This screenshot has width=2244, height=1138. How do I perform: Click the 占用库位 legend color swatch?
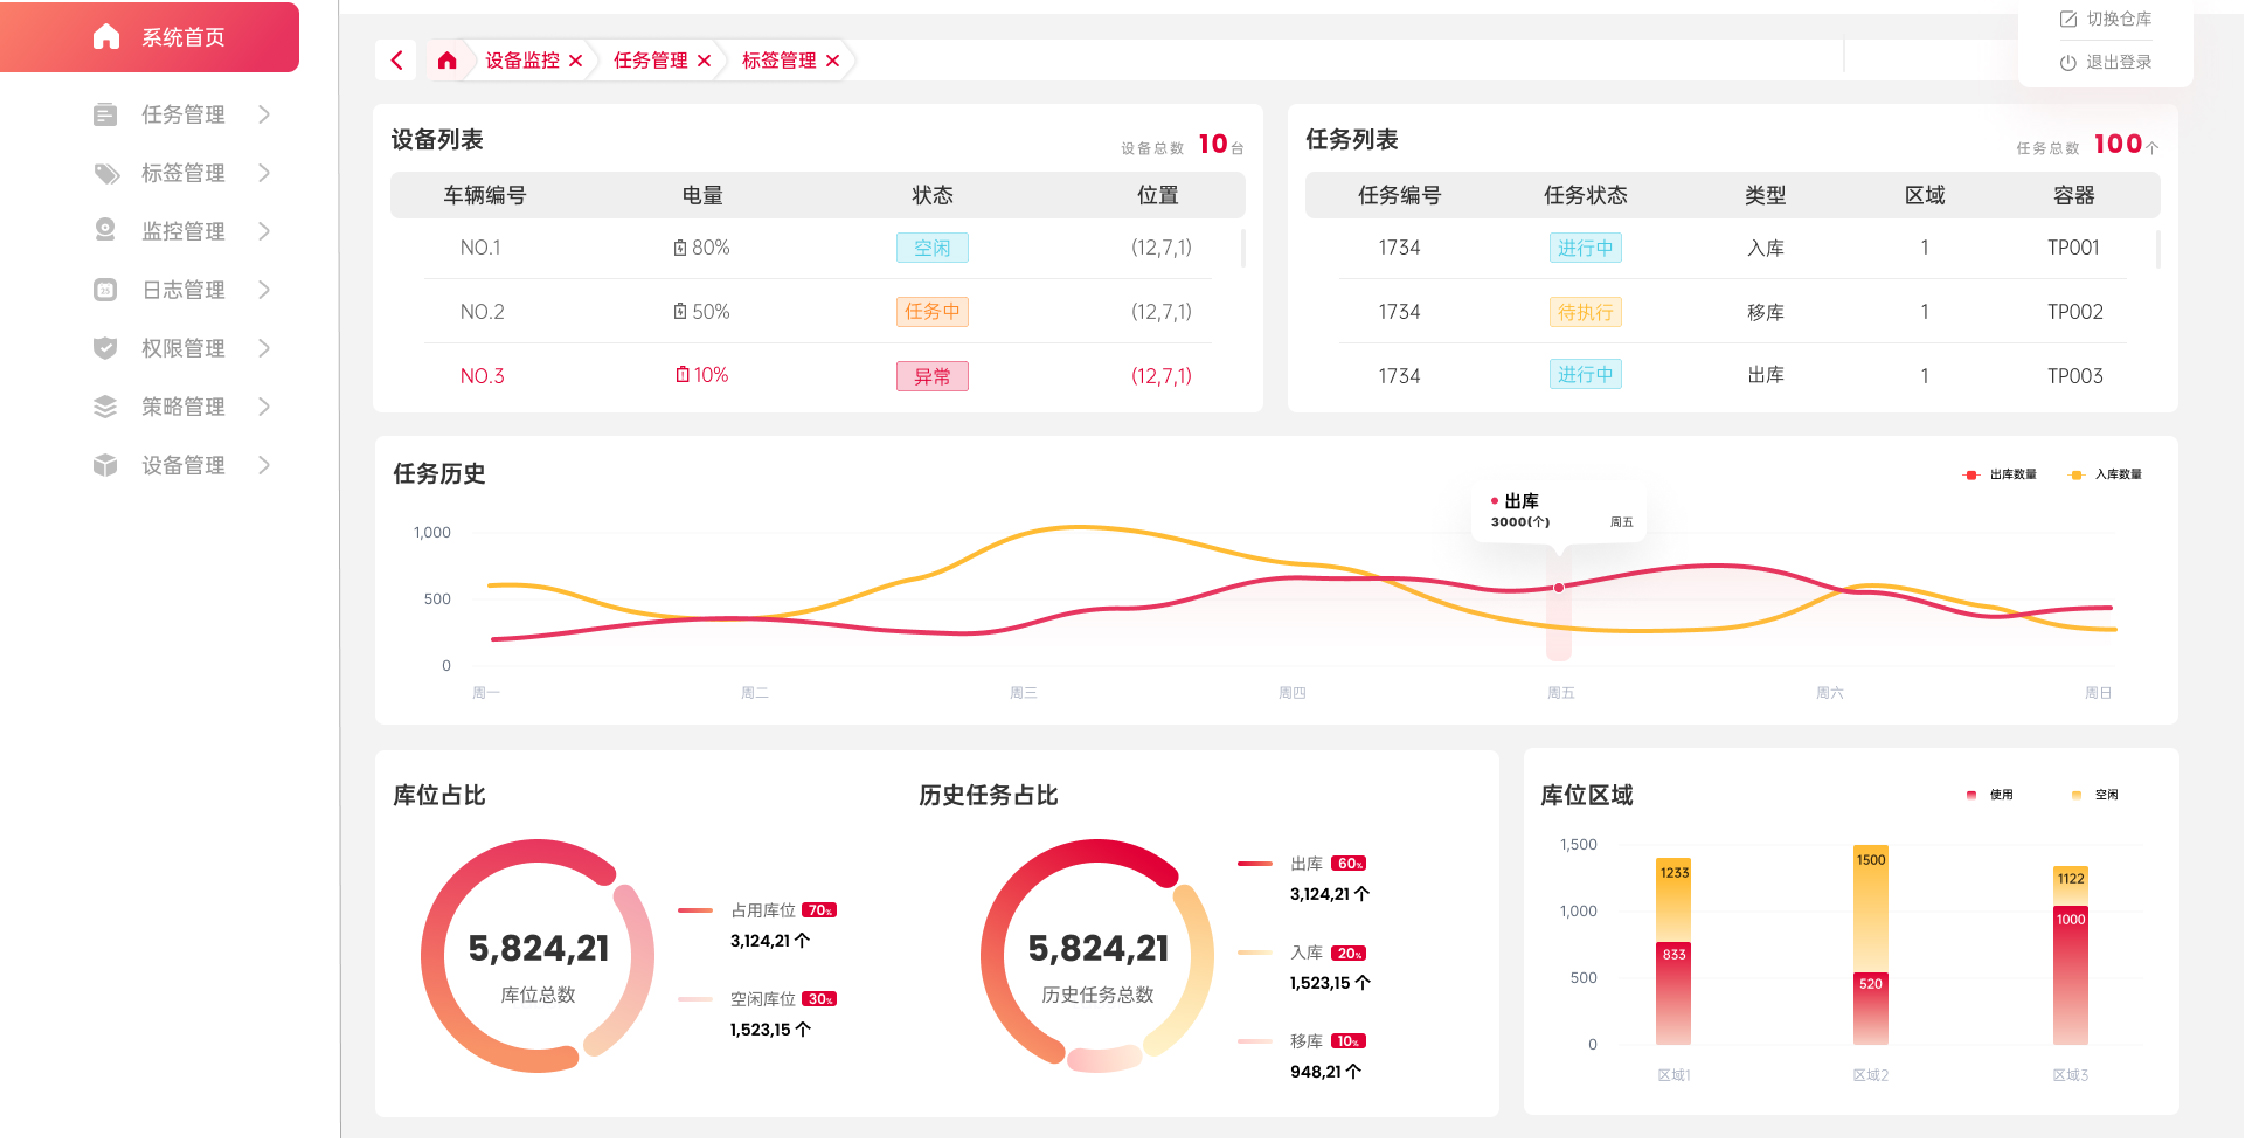pyautogui.click(x=695, y=910)
